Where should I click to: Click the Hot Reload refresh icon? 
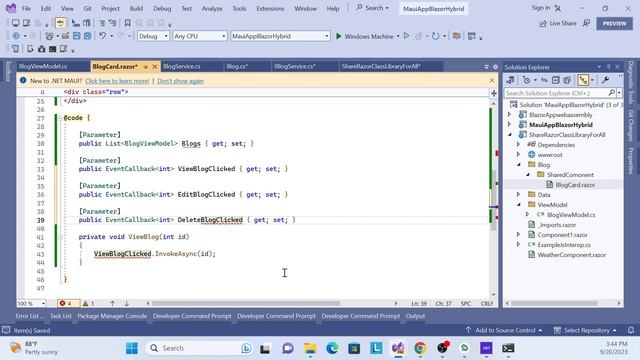pyautogui.click(x=436, y=36)
